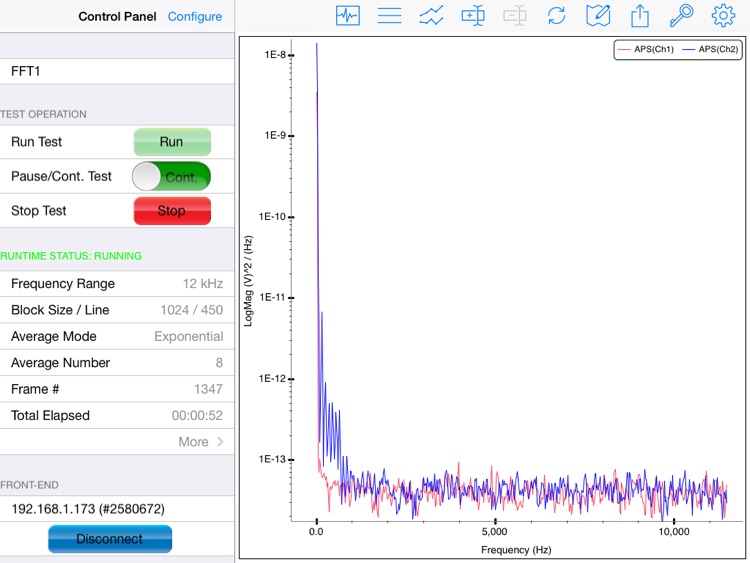Open the key license icon
Viewport: 750px width, 563px height.
(681, 15)
